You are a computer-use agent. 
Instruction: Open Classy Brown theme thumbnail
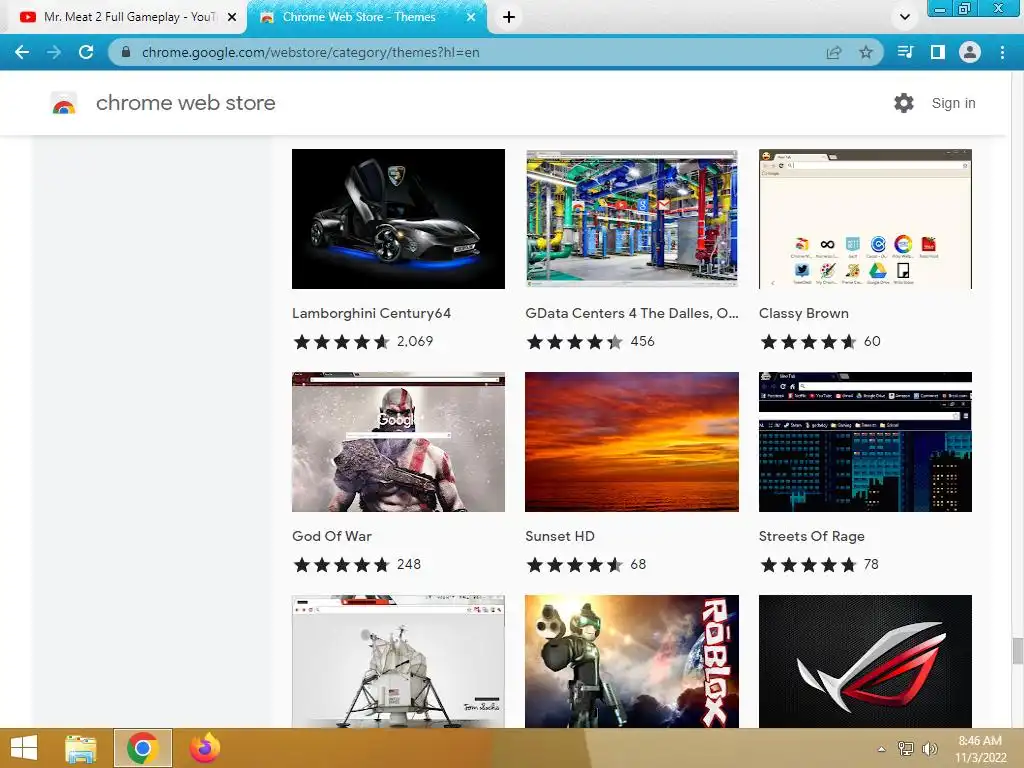click(x=865, y=219)
